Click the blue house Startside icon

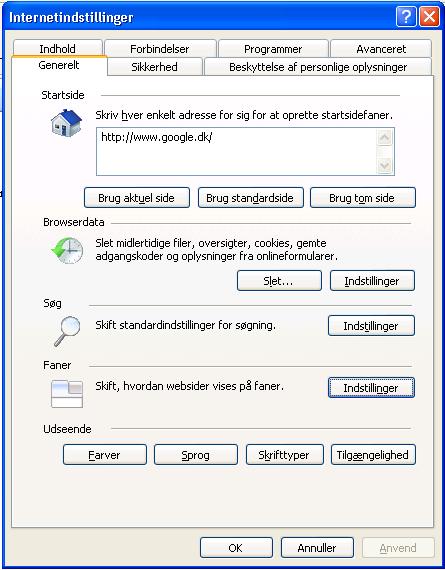tap(66, 123)
